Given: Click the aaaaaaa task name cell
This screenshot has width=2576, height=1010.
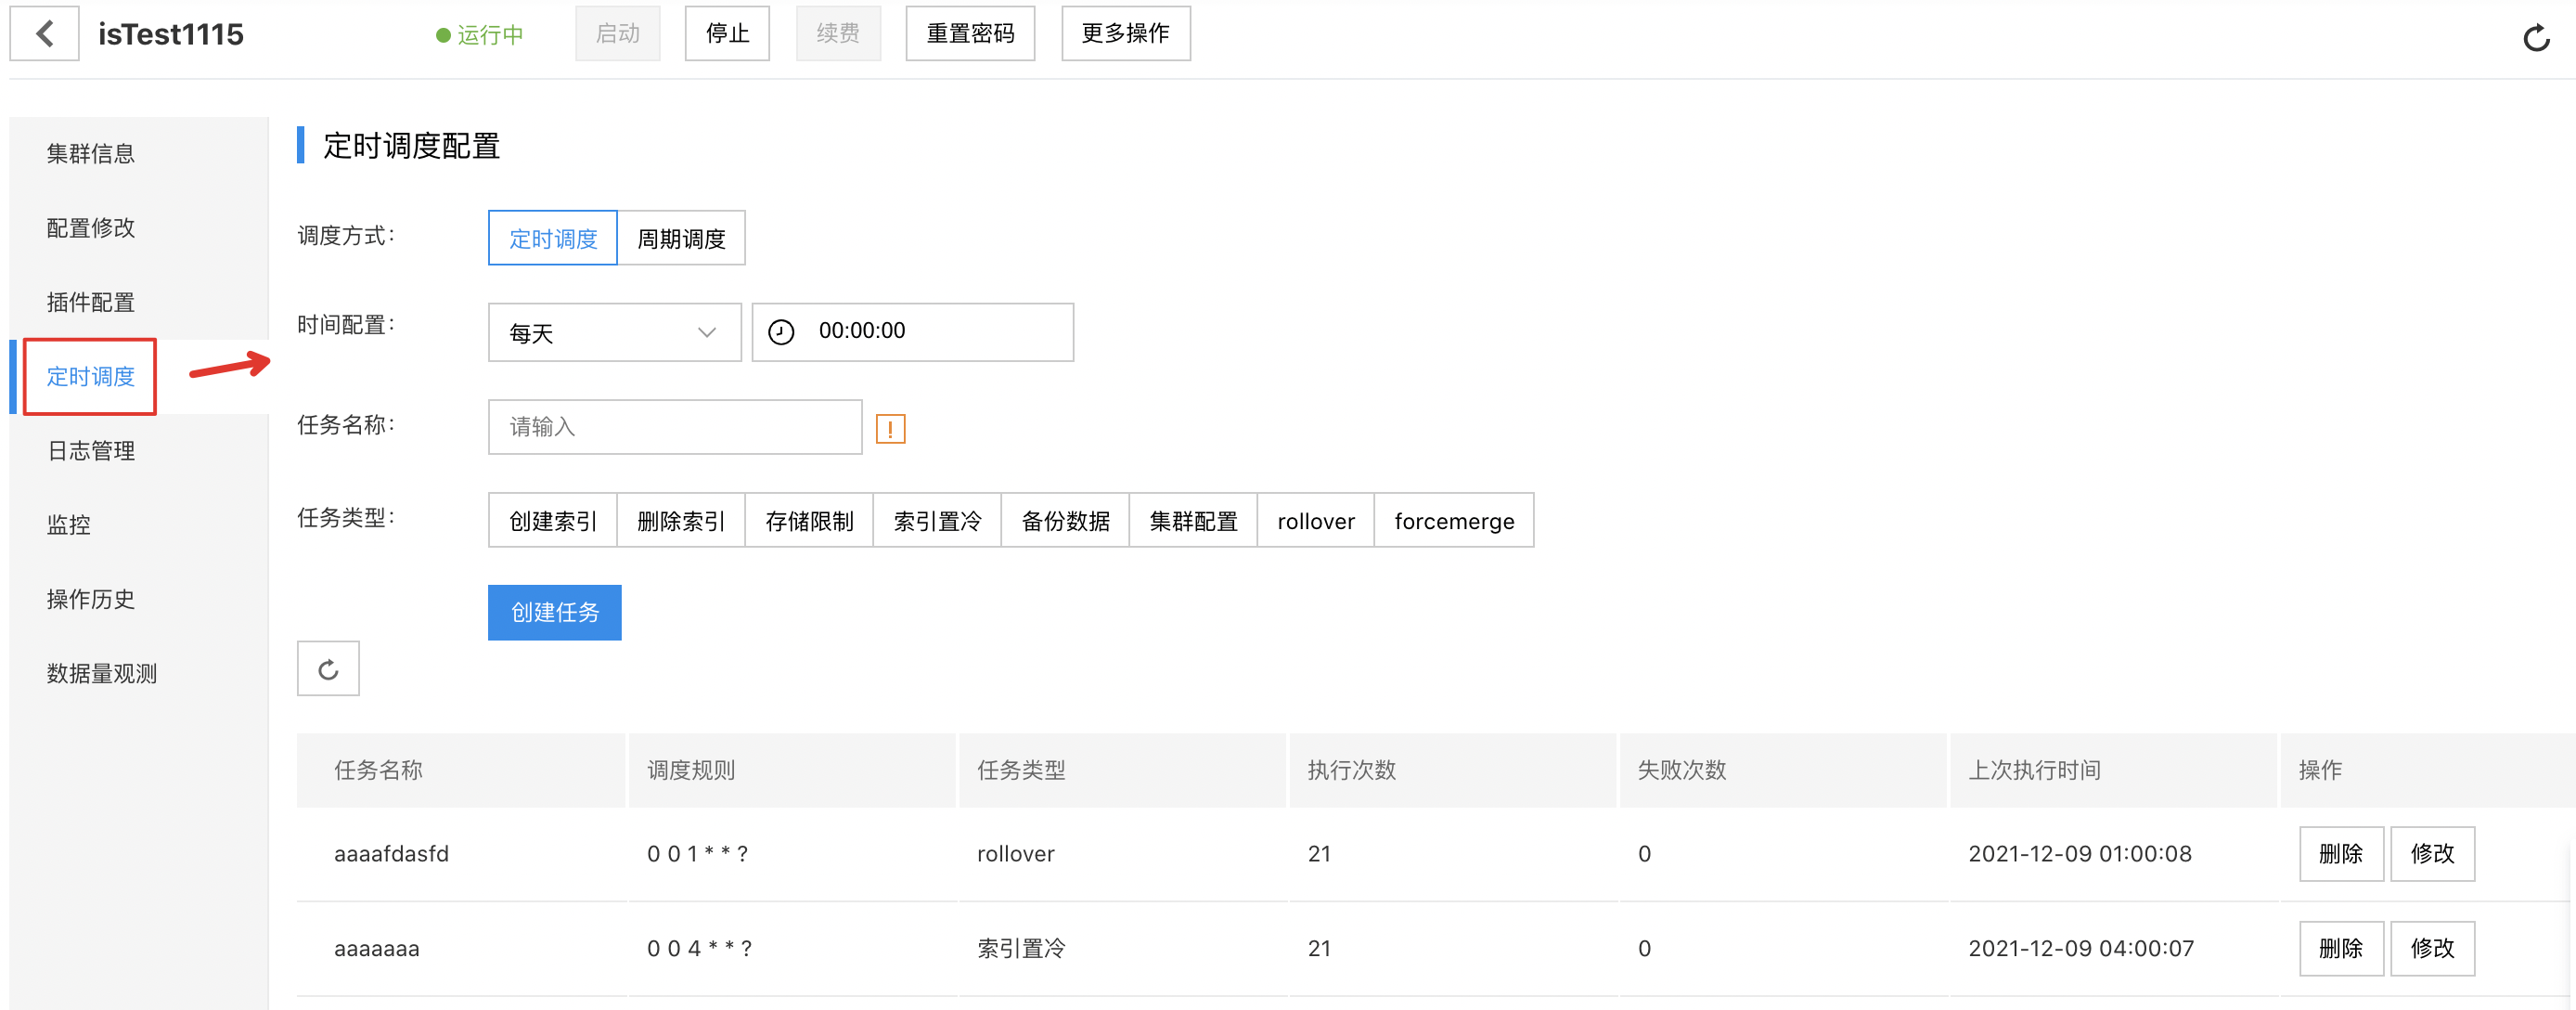Looking at the screenshot, I should [x=376, y=948].
